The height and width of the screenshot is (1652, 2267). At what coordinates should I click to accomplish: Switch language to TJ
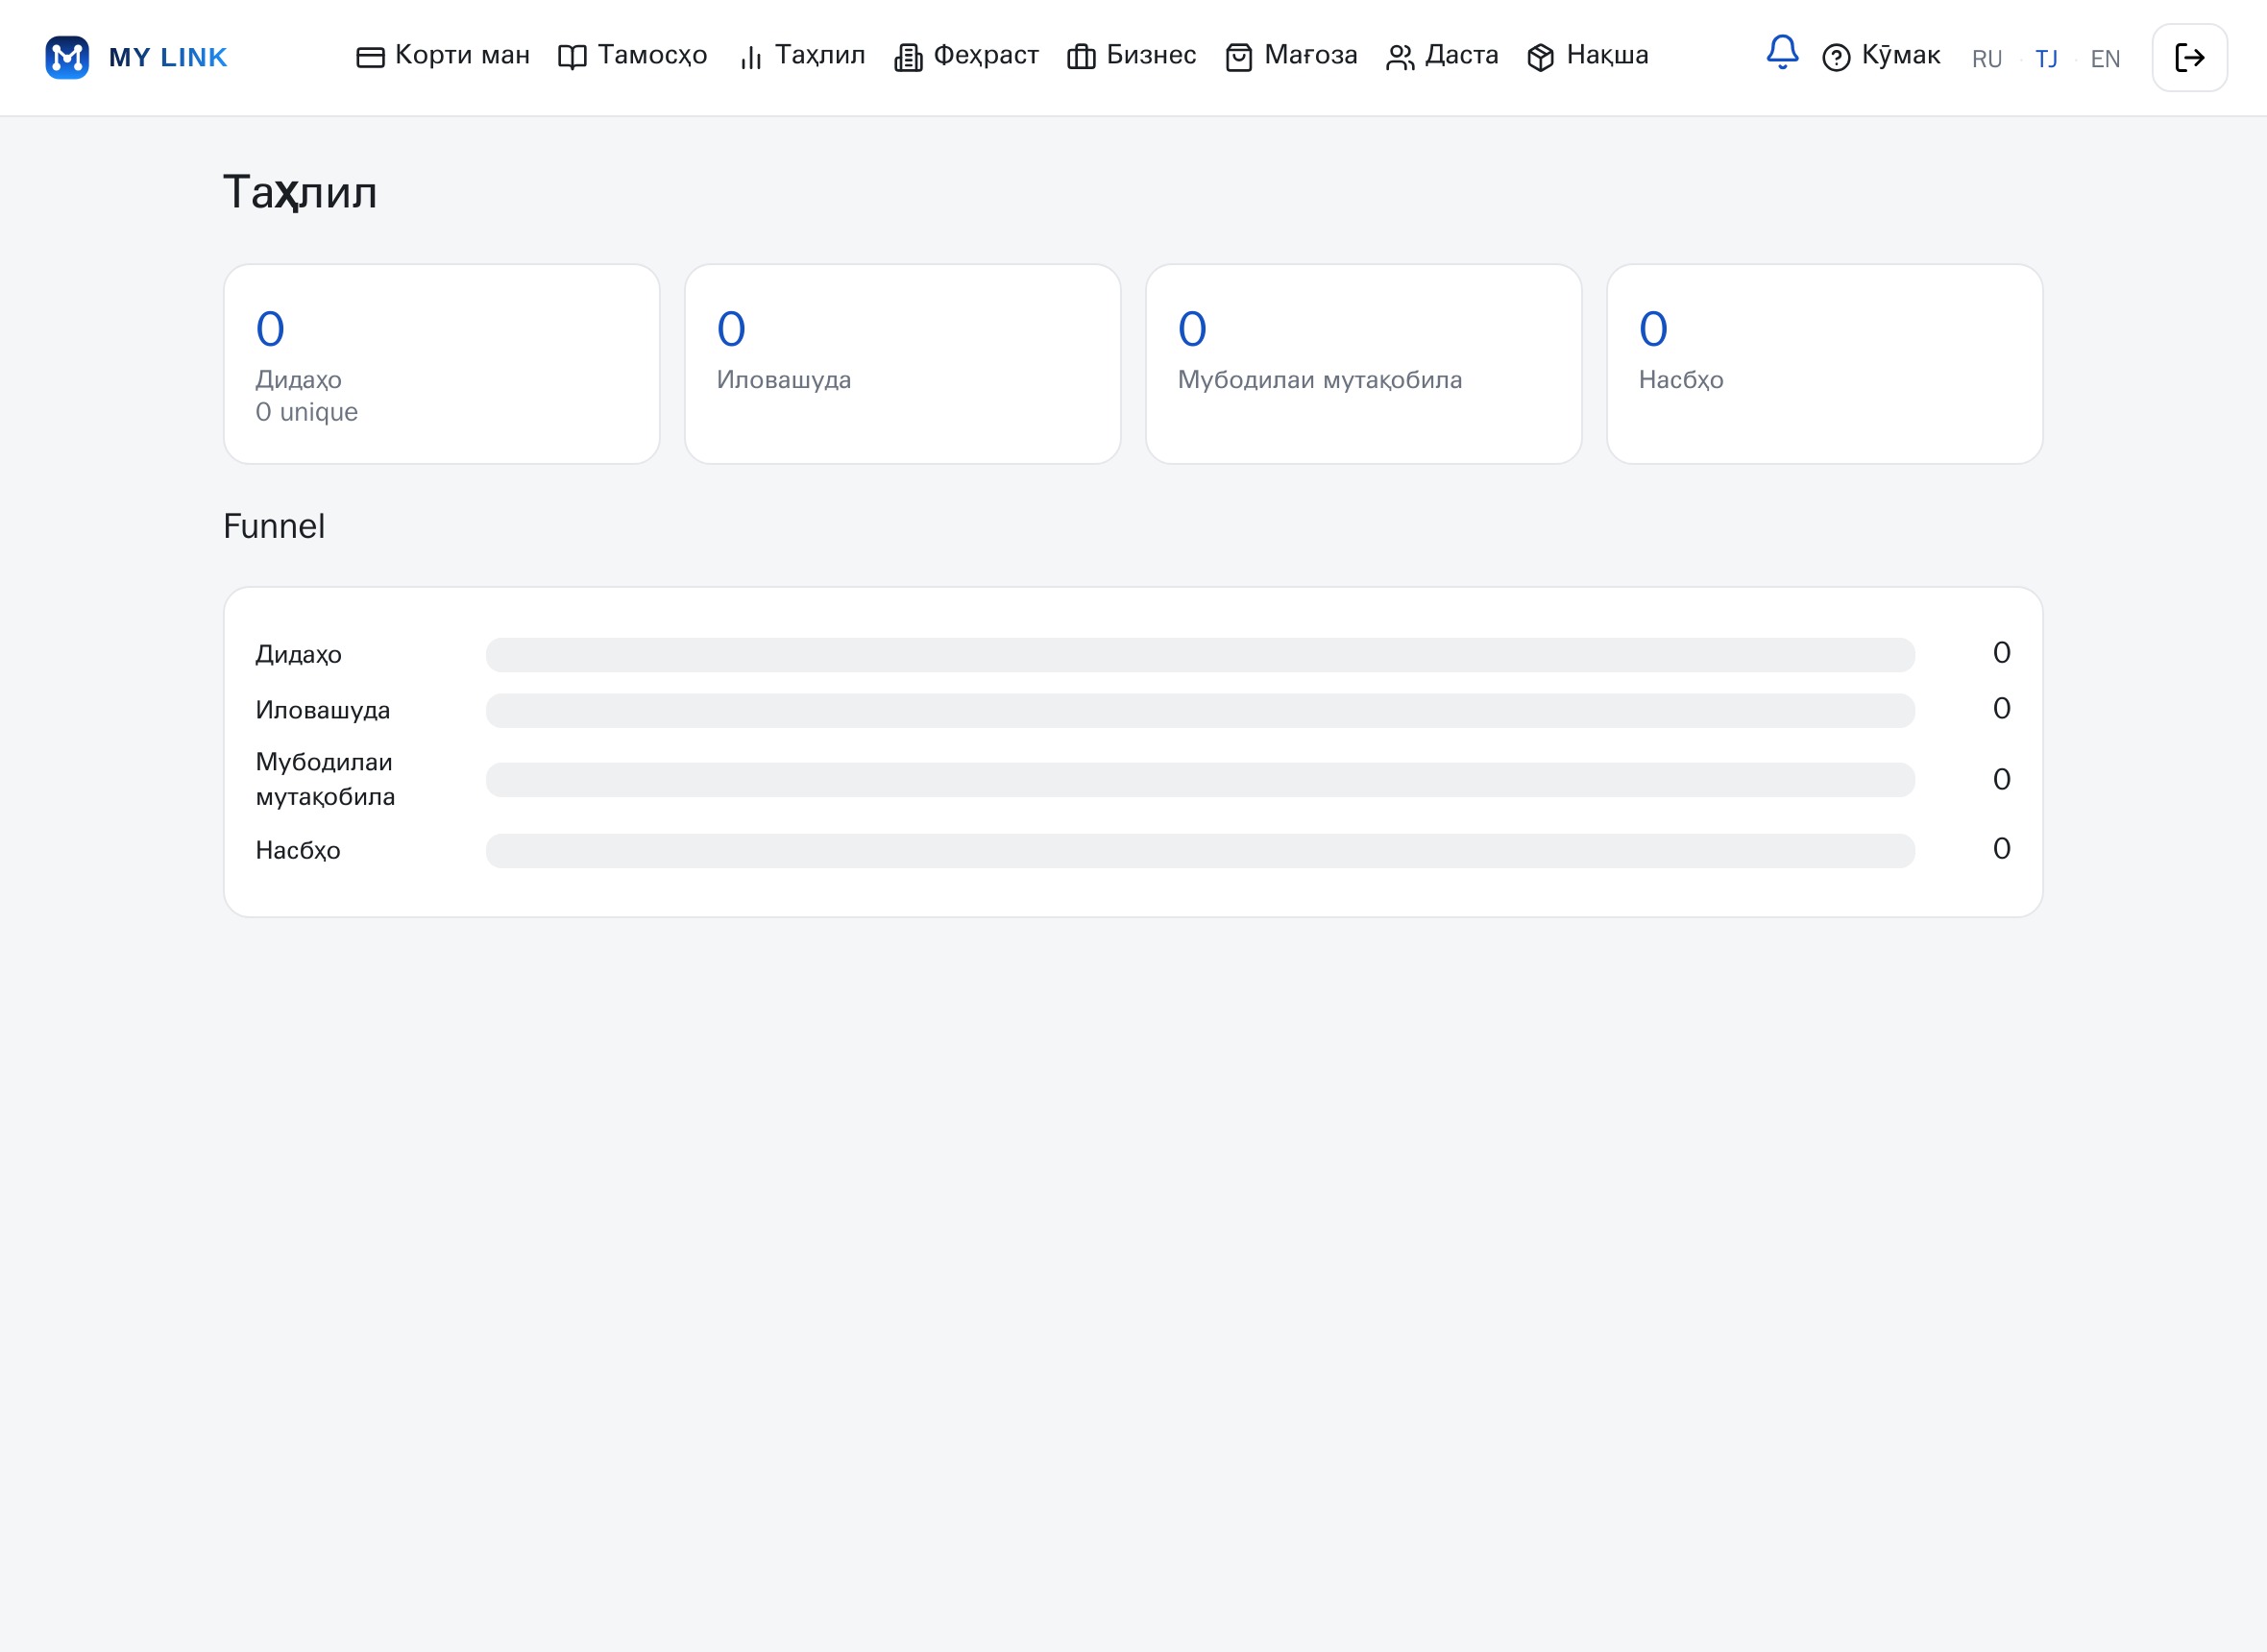click(x=2046, y=59)
